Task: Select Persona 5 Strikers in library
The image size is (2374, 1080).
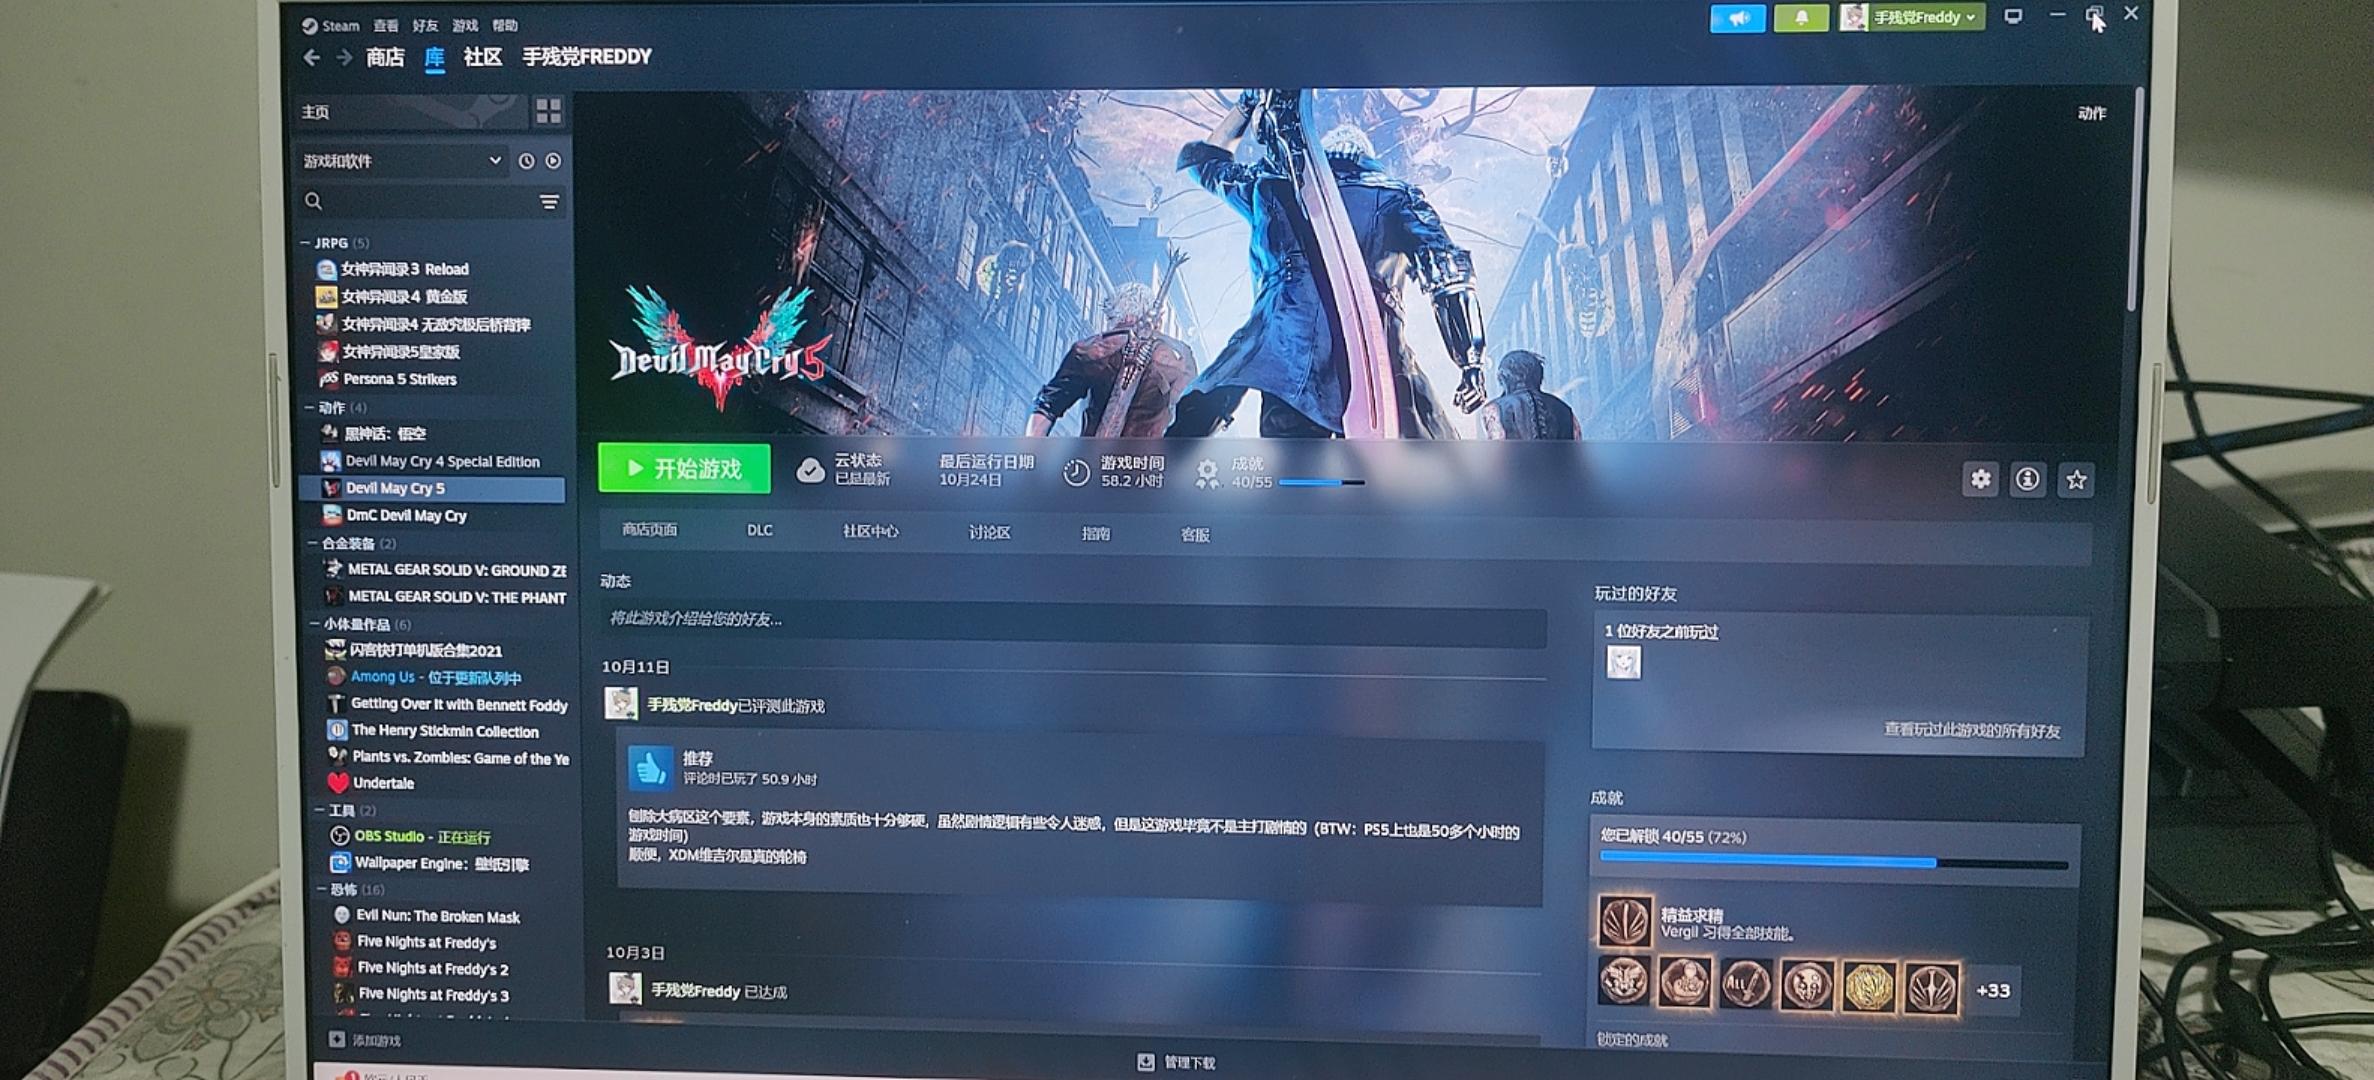Action: pyautogui.click(x=399, y=379)
